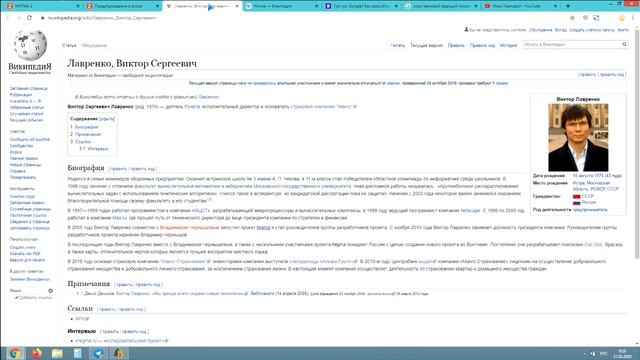Open Свежие правки in the sidebar

24,158
